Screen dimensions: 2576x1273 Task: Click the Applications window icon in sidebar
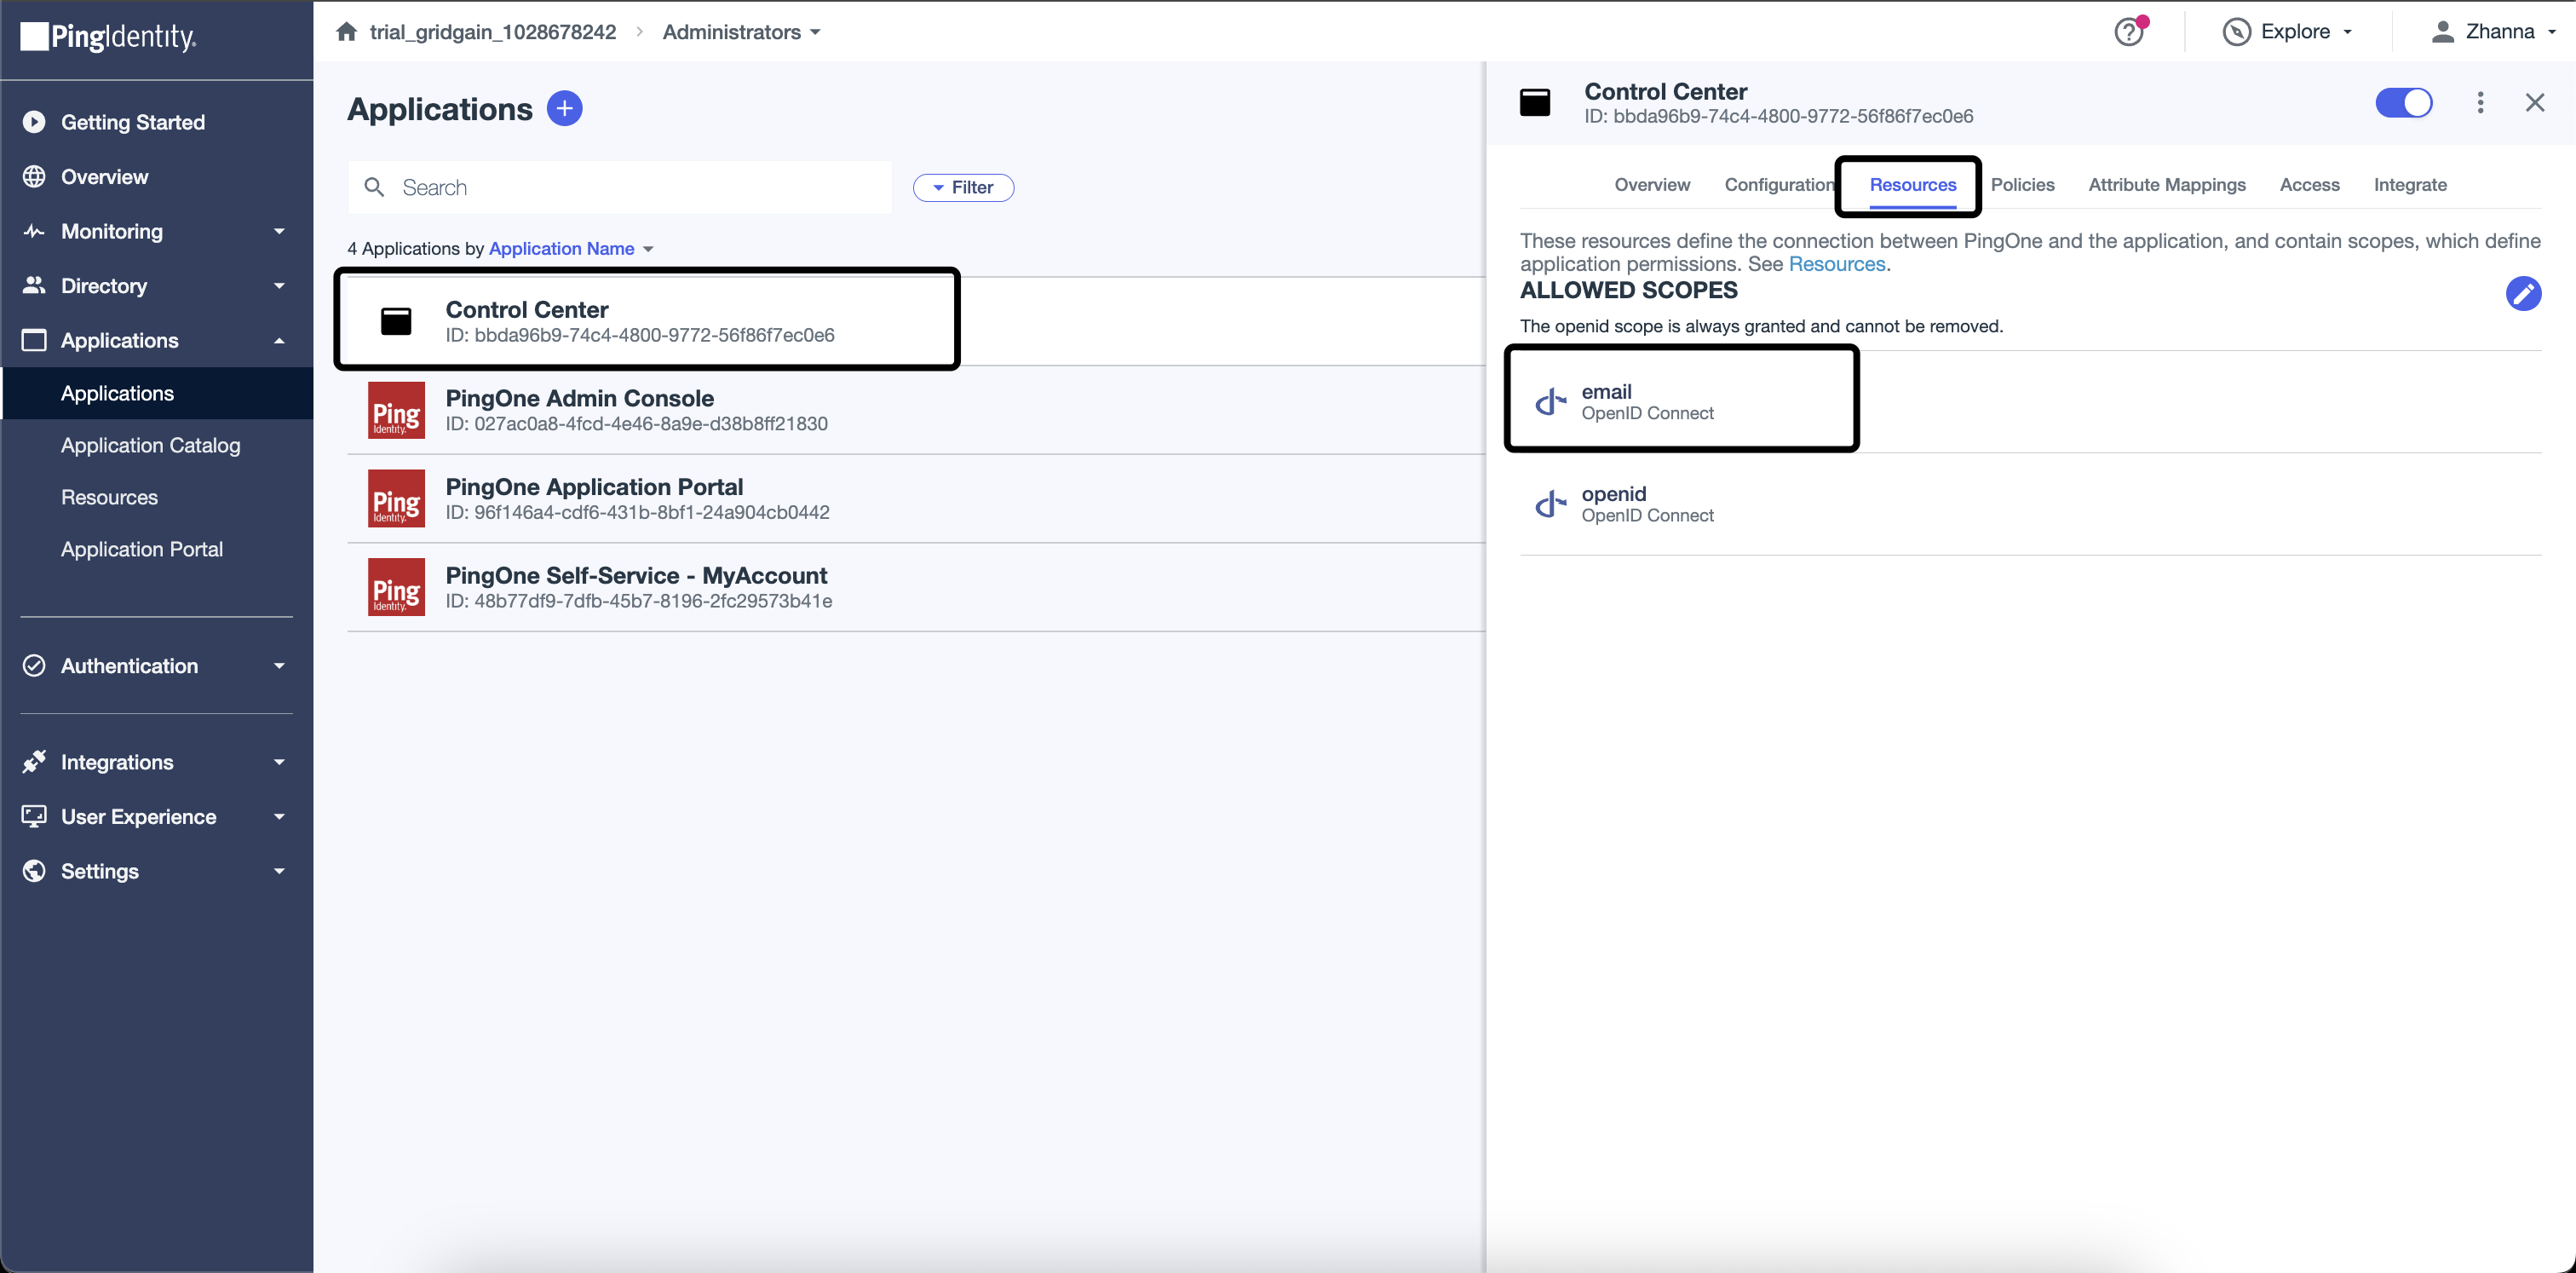[34, 340]
